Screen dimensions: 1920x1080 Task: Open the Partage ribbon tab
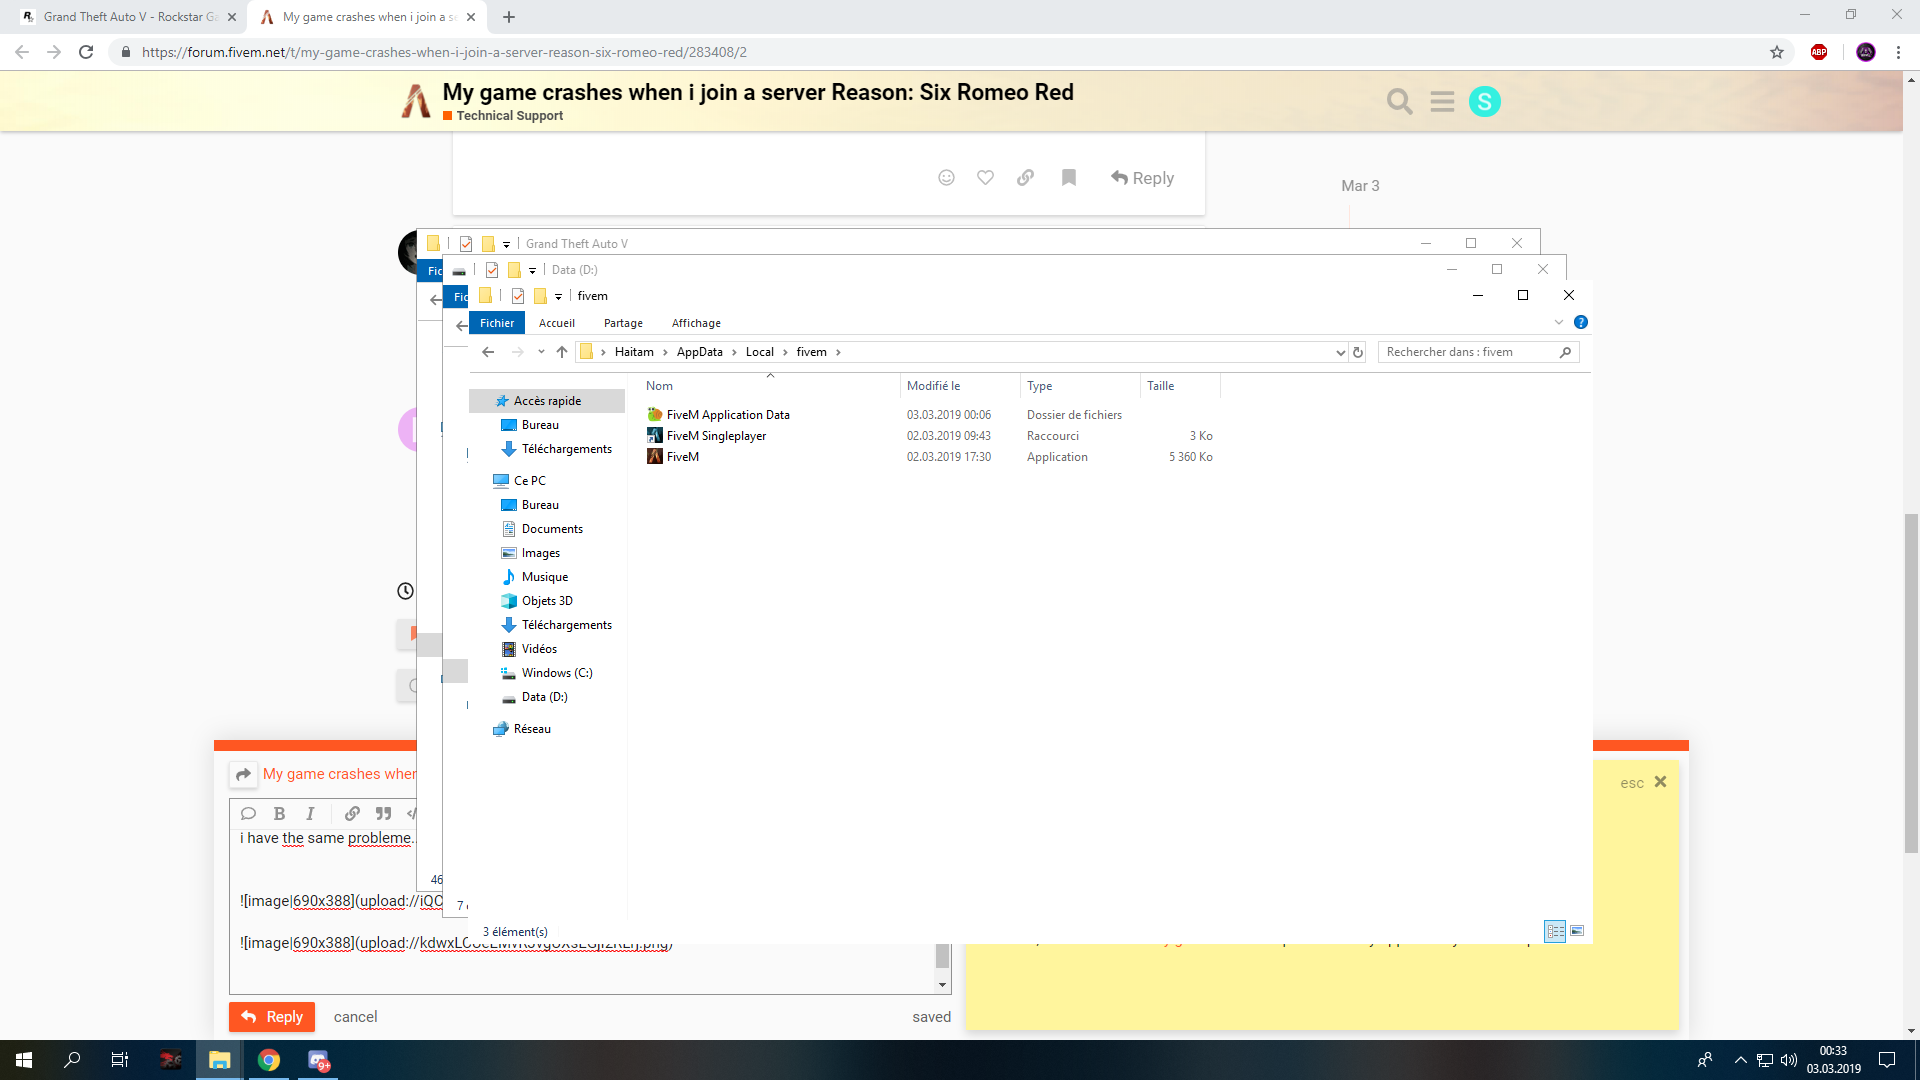click(623, 323)
